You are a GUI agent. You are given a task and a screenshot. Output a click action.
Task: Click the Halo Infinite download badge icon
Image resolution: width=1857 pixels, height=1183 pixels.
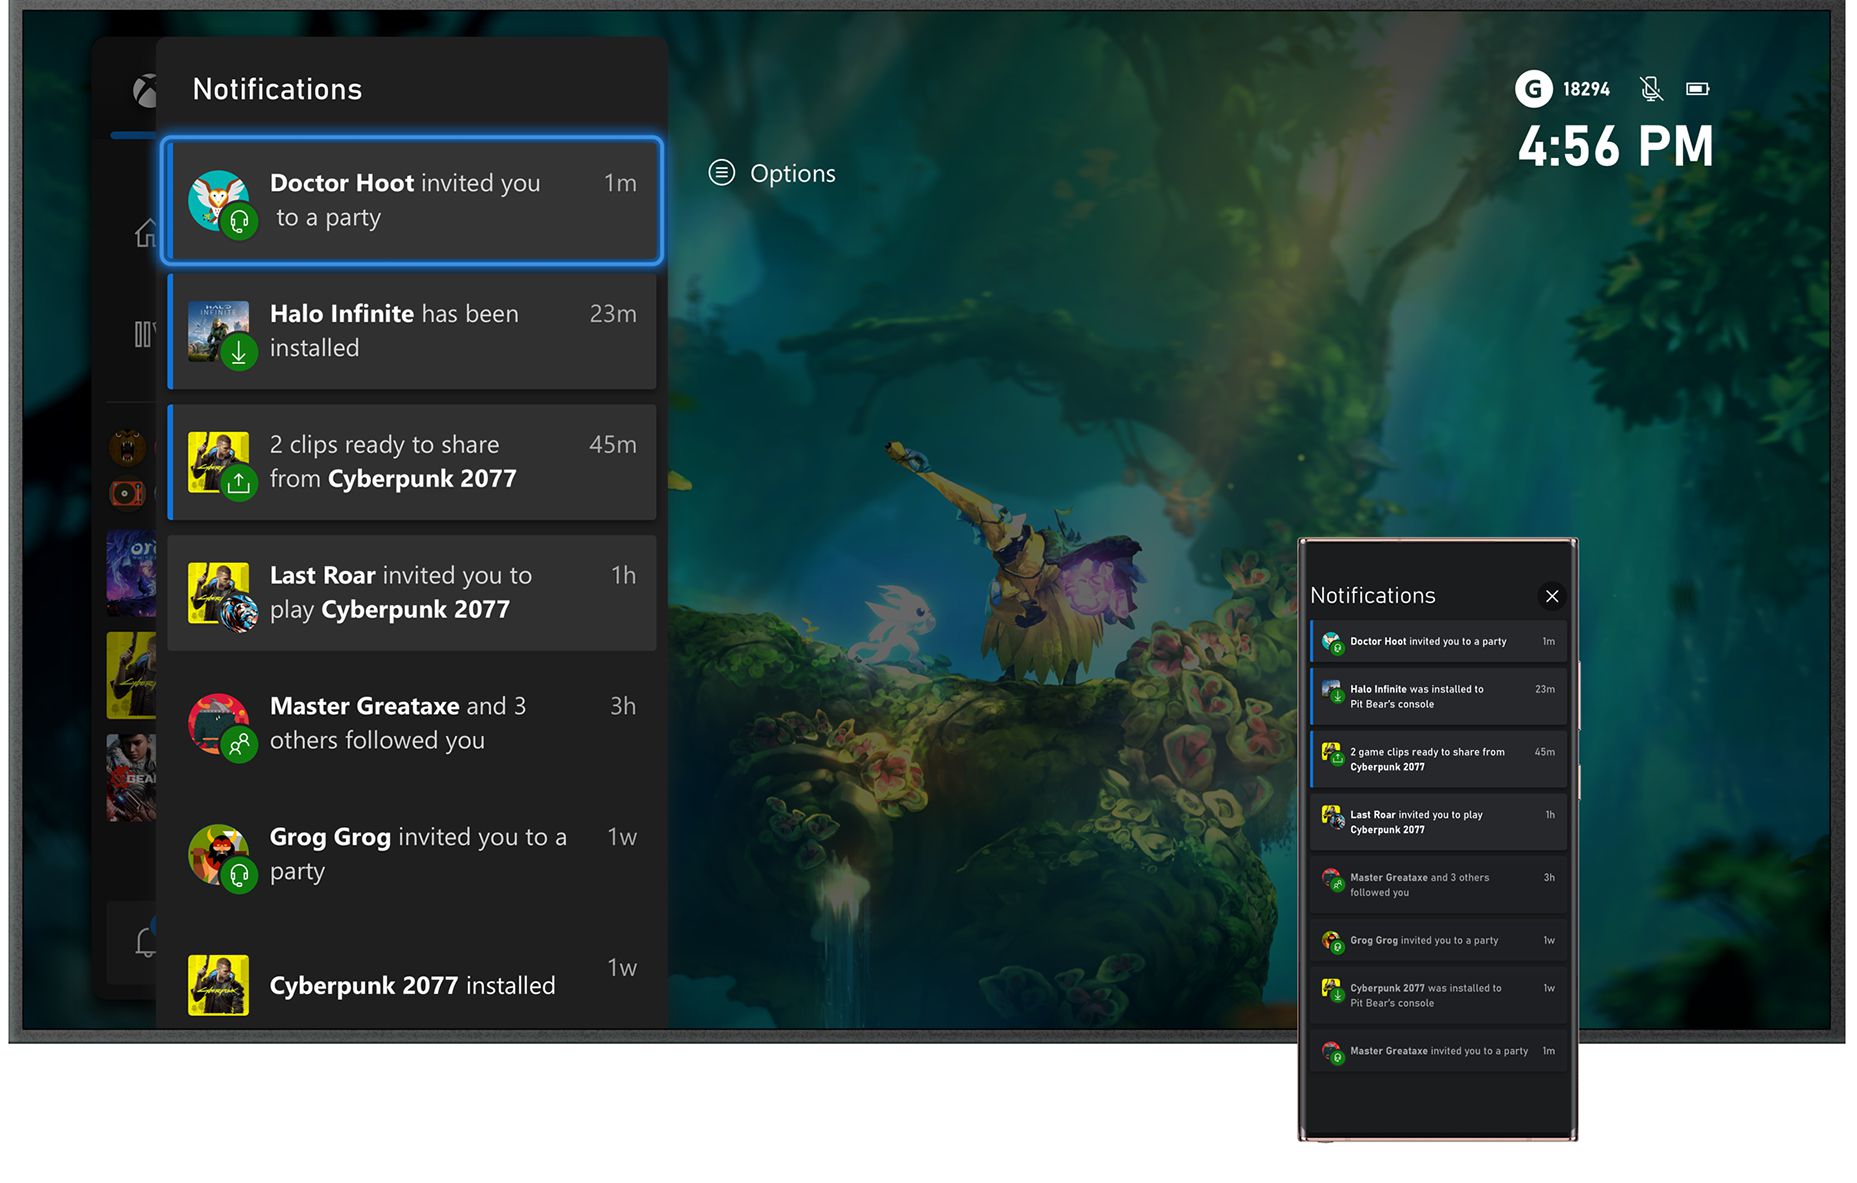click(x=239, y=352)
